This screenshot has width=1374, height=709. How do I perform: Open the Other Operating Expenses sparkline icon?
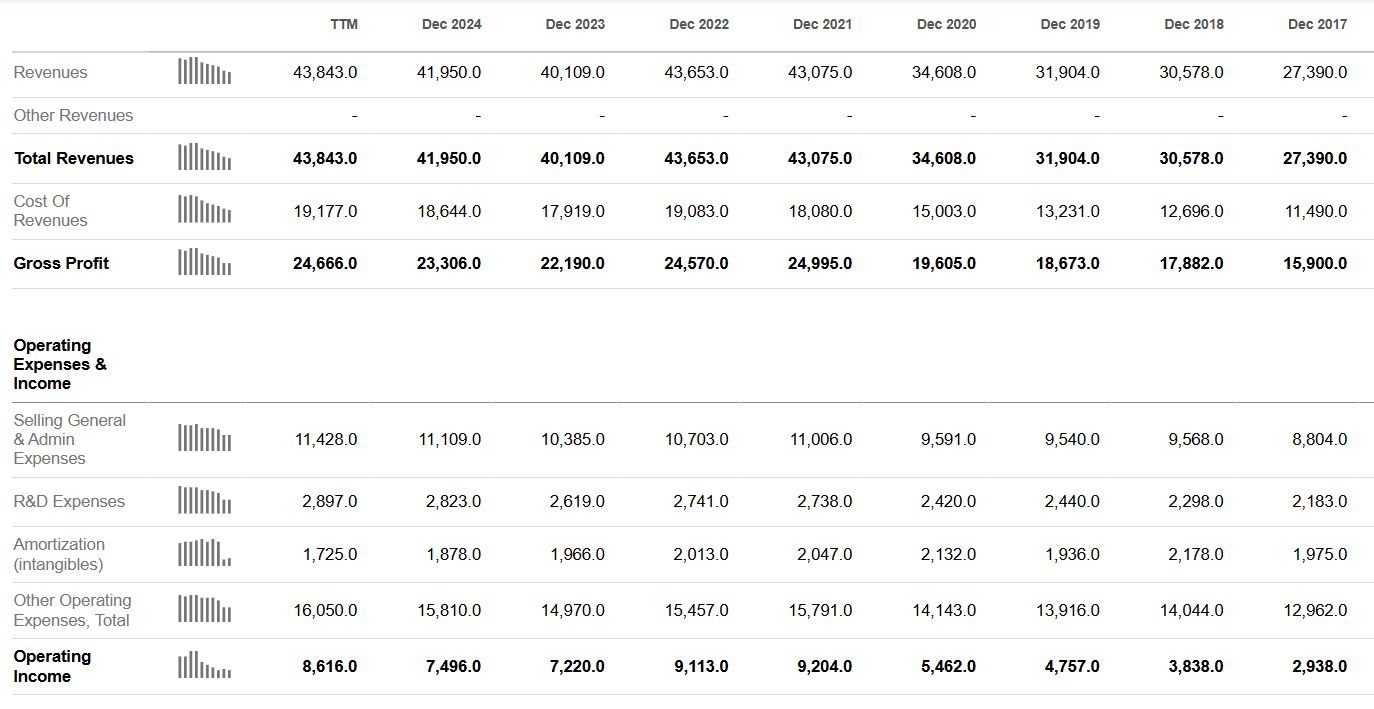[x=204, y=609]
